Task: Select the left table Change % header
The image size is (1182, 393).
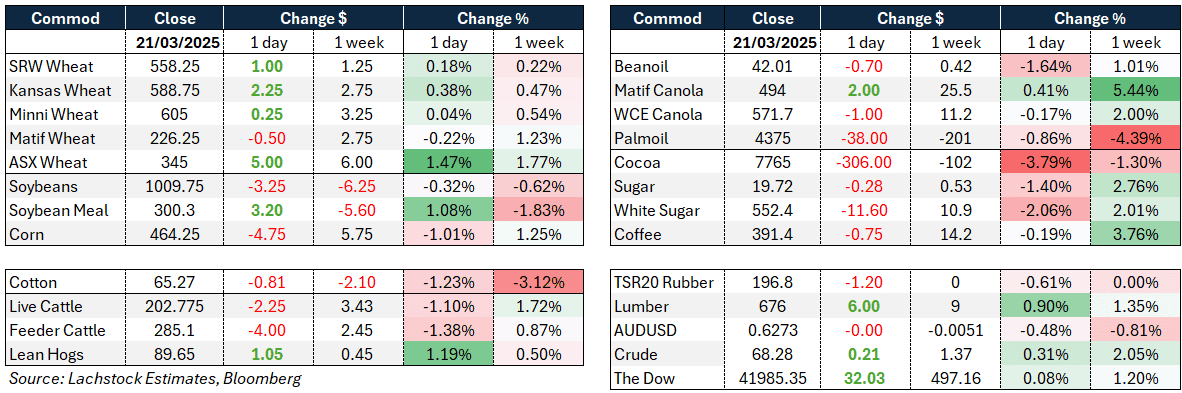Action: (x=493, y=18)
